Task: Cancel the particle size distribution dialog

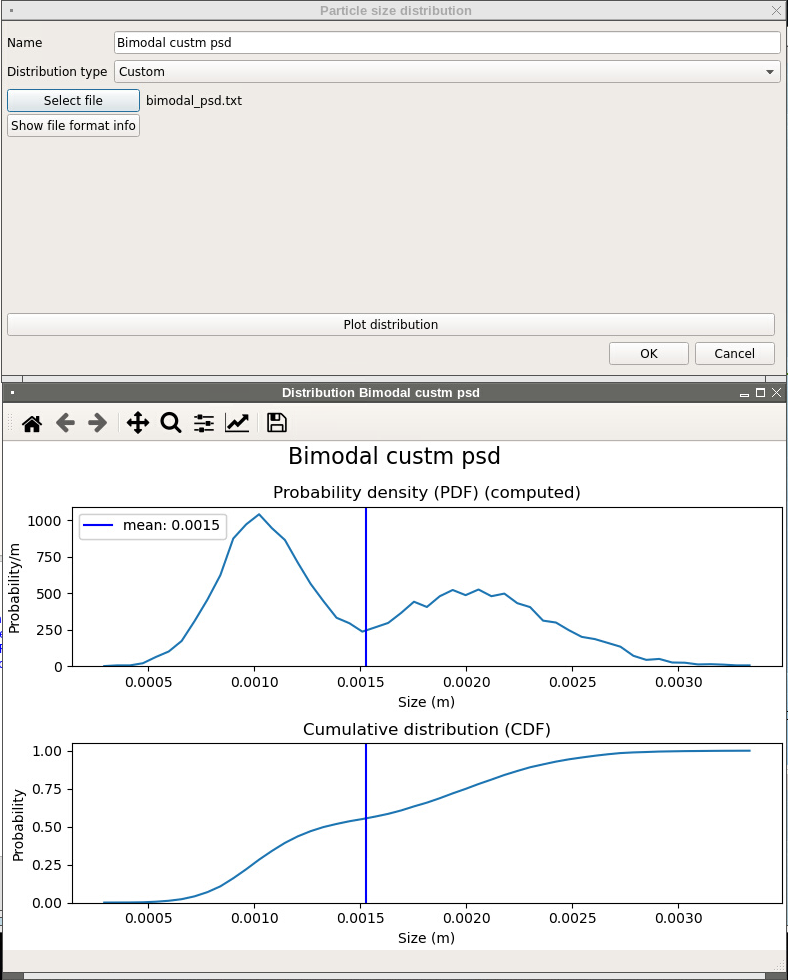Action: point(734,353)
